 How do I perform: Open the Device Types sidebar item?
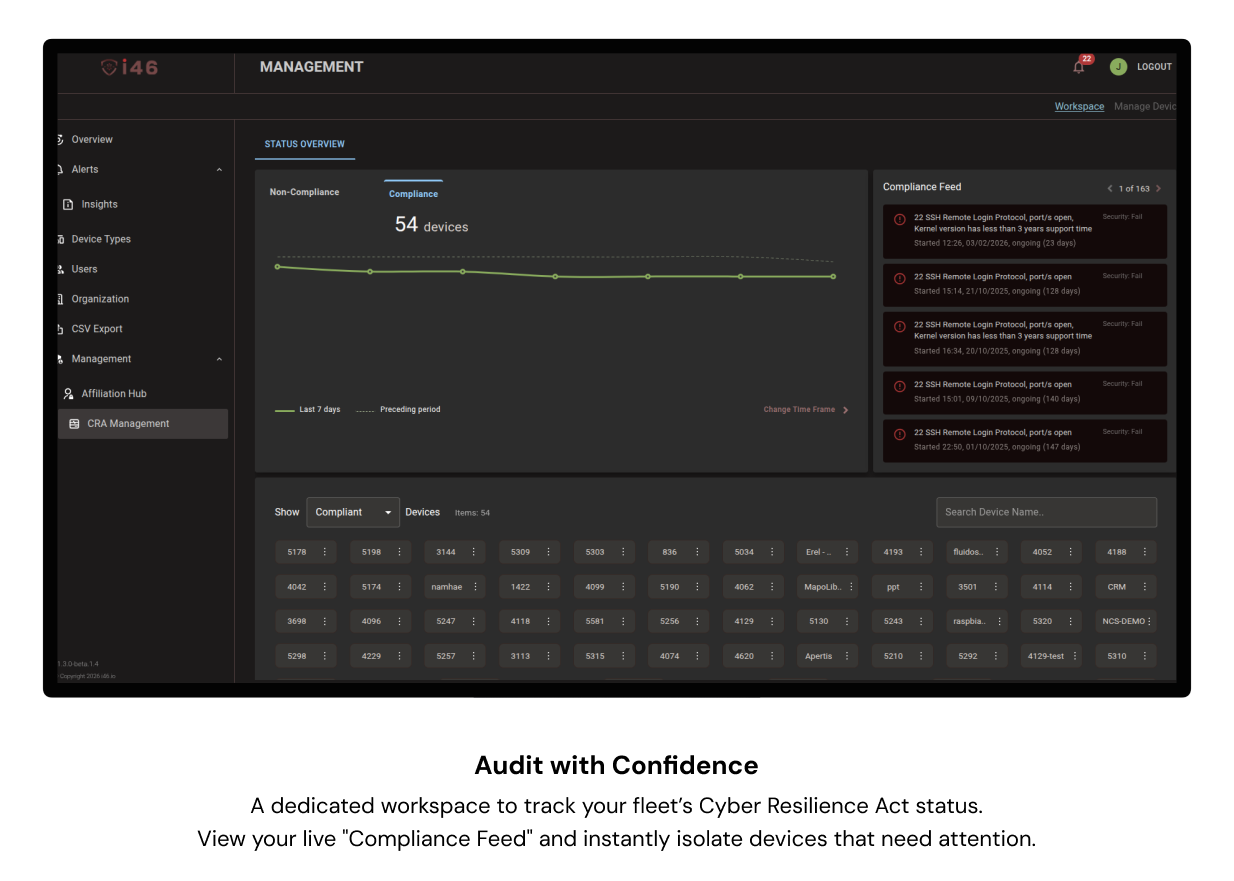(x=101, y=240)
